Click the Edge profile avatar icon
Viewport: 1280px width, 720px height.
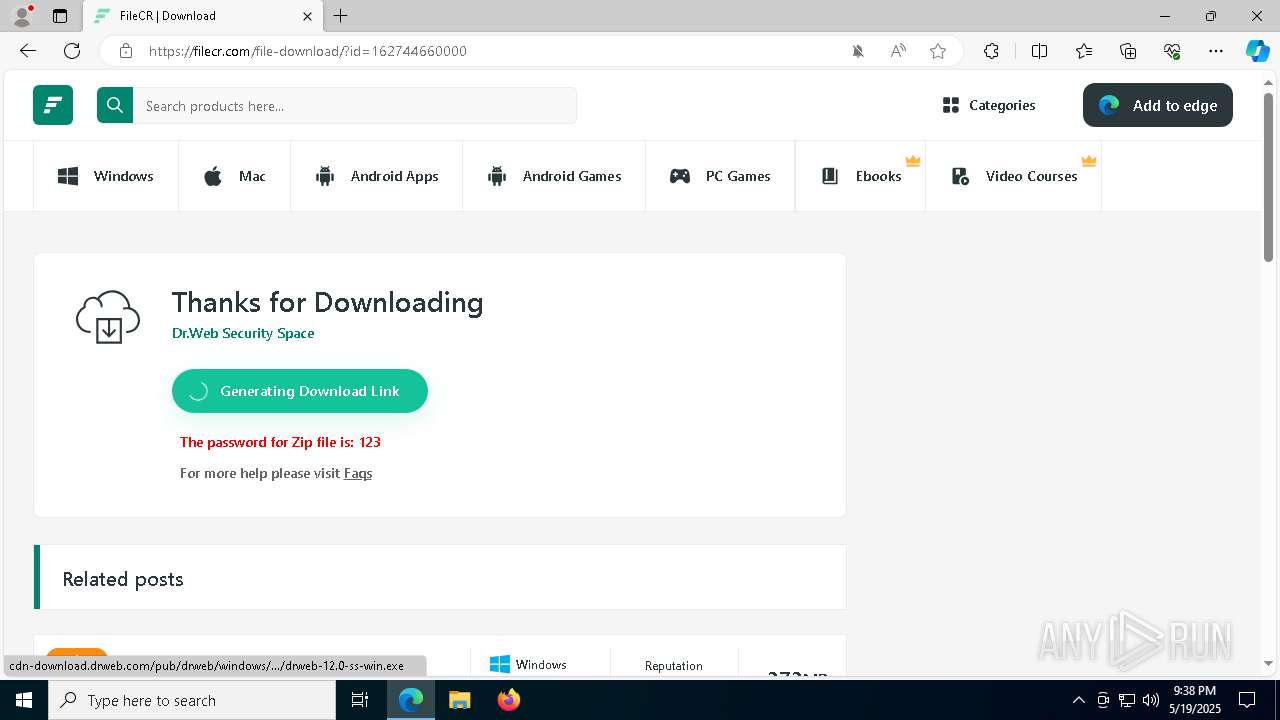tap(21, 16)
